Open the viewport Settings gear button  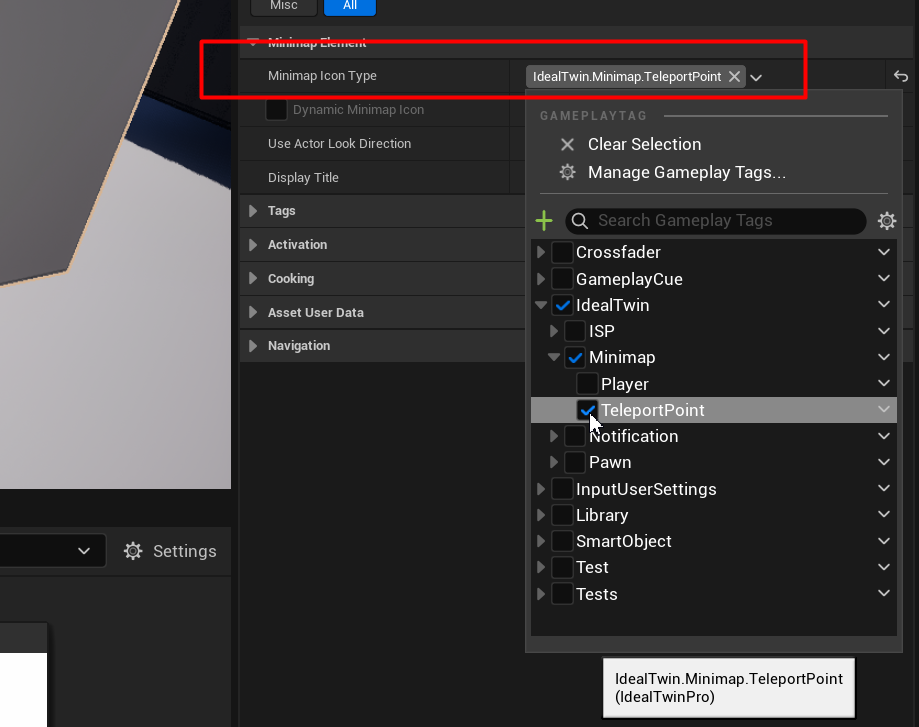(134, 551)
